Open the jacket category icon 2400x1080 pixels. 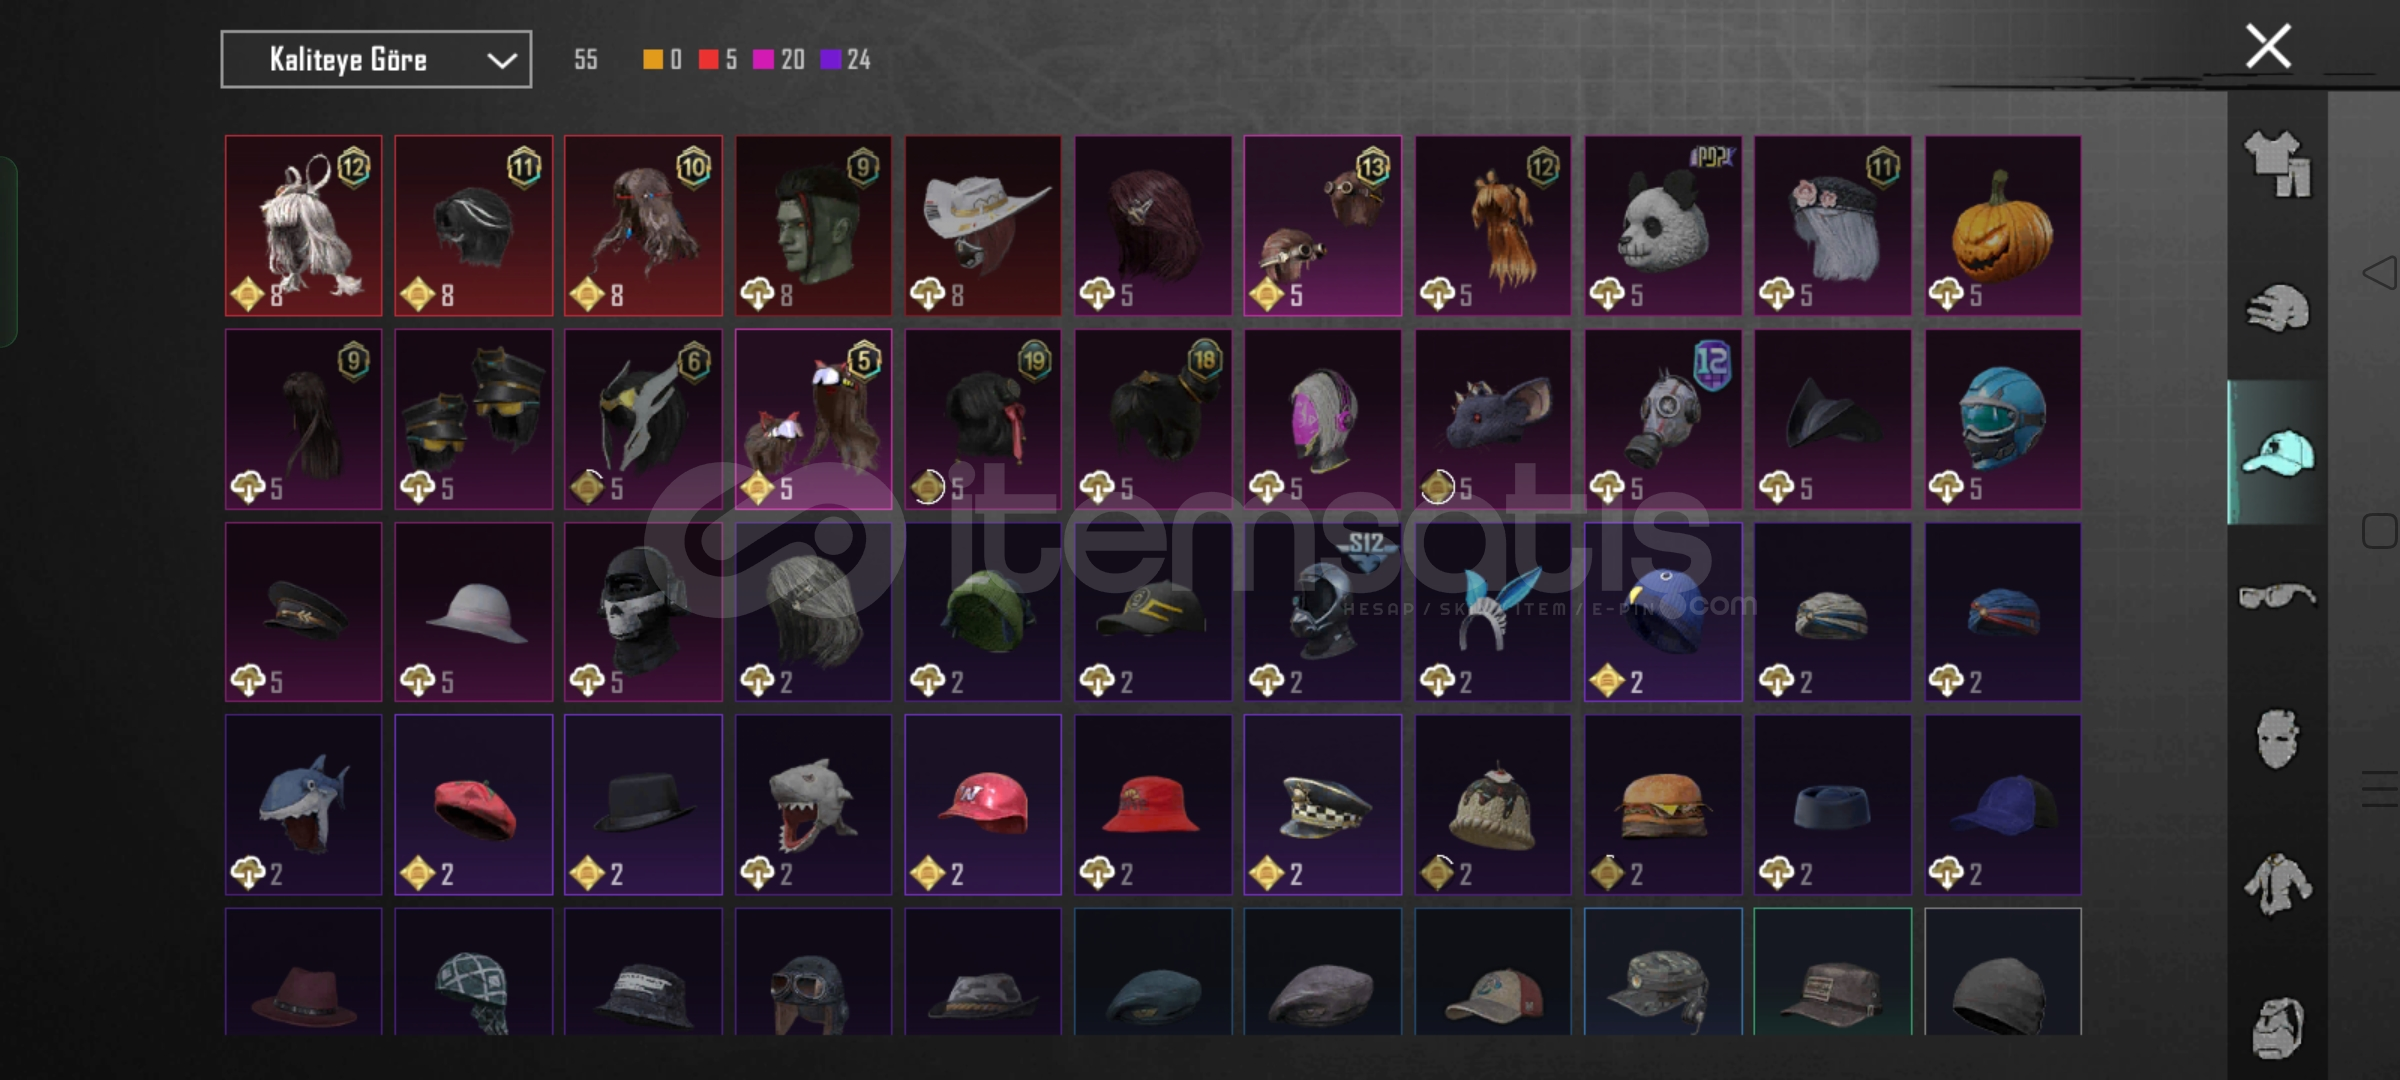click(2278, 884)
